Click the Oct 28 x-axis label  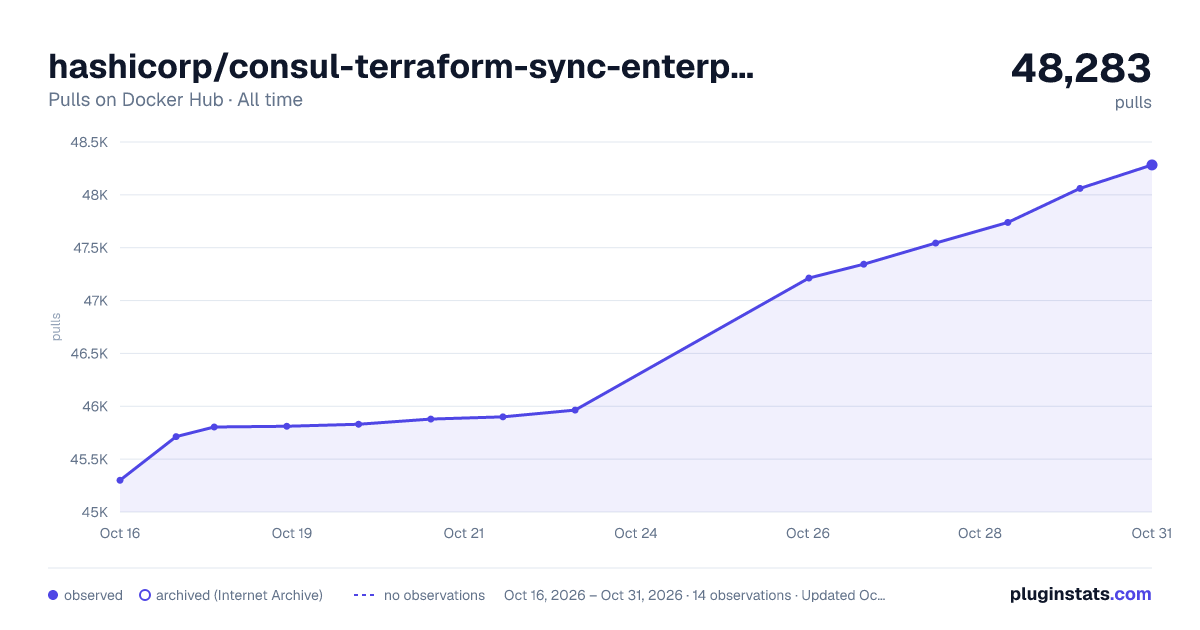[980, 533]
